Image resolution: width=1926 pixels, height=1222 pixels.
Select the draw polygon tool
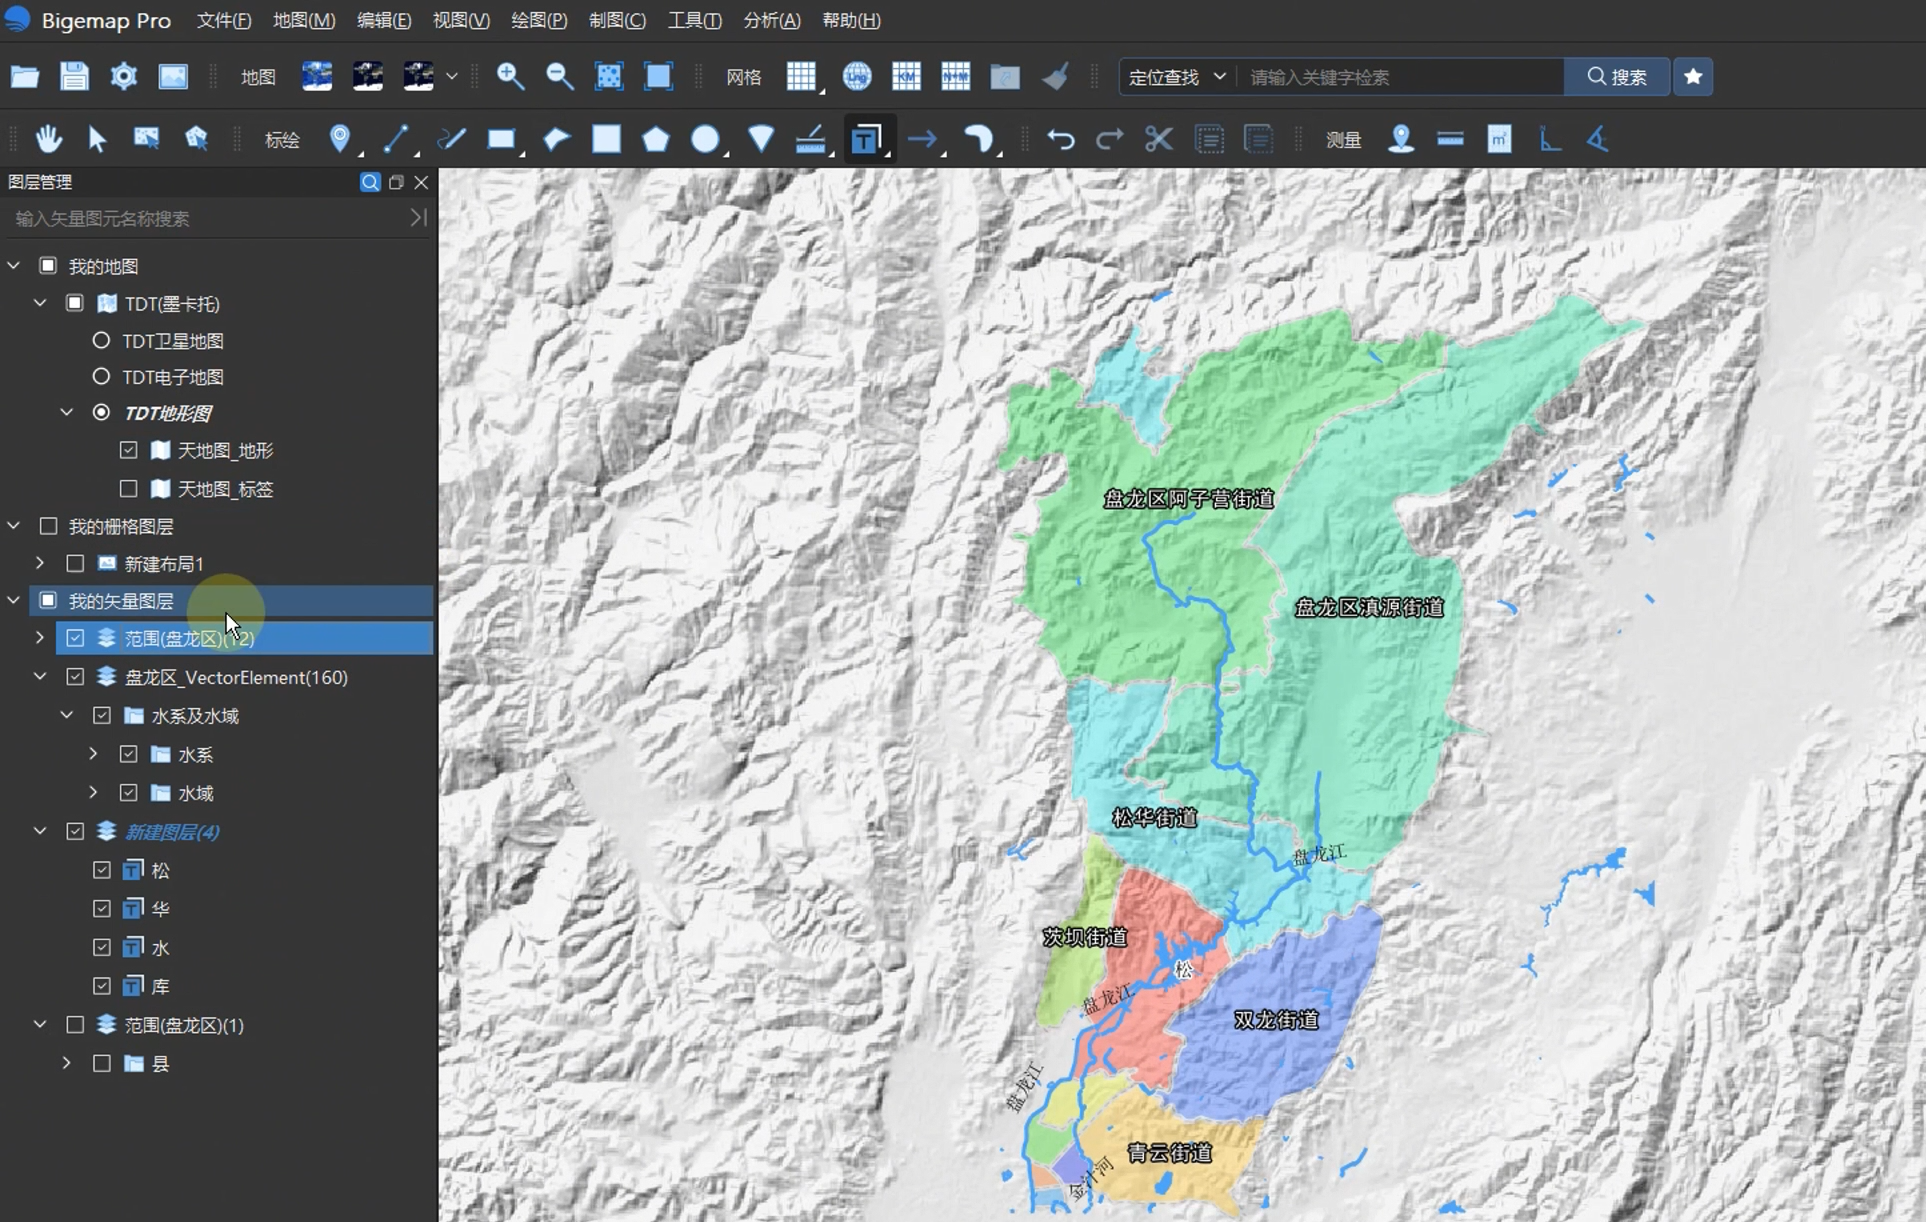click(x=656, y=139)
